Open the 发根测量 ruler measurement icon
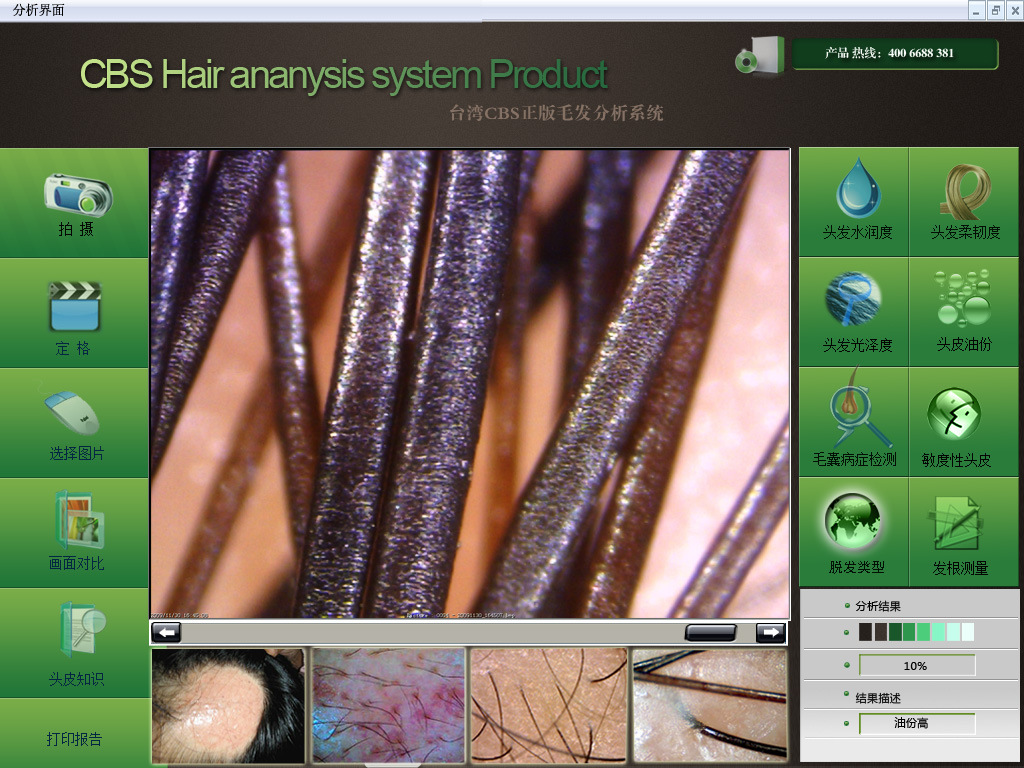This screenshot has height=768, width=1024. (x=954, y=524)
